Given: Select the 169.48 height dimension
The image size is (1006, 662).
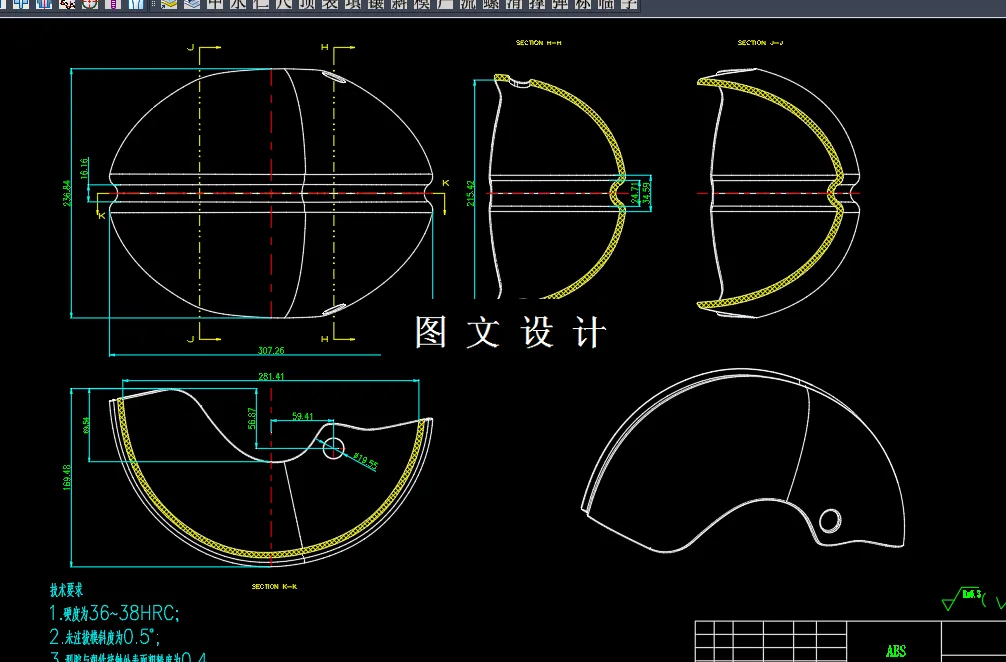Looking at the screenshot, I should click(x=67, y=478).
